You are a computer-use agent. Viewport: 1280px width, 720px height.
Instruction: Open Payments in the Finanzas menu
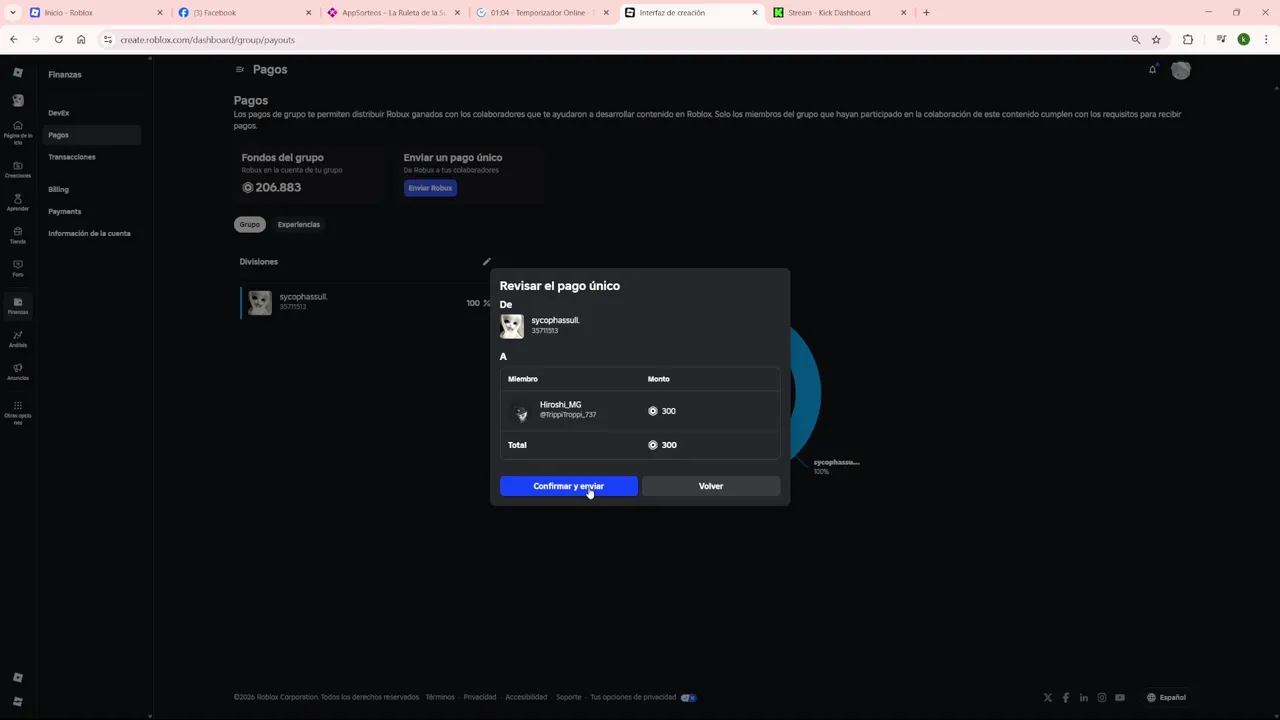pos(65,211)
